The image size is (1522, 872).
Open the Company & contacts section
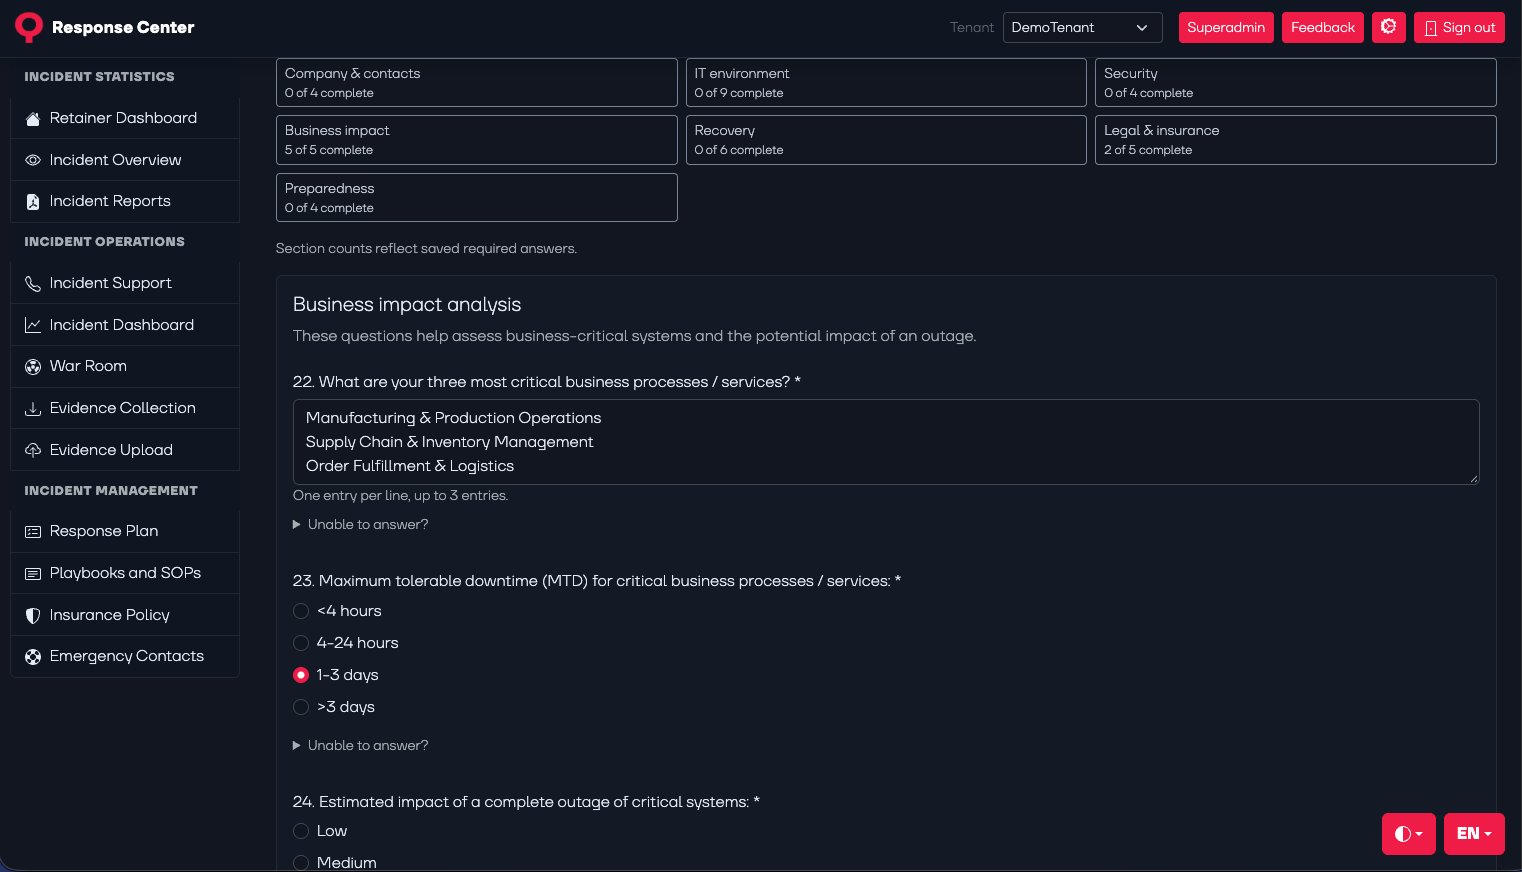click(x=477, y=83)
